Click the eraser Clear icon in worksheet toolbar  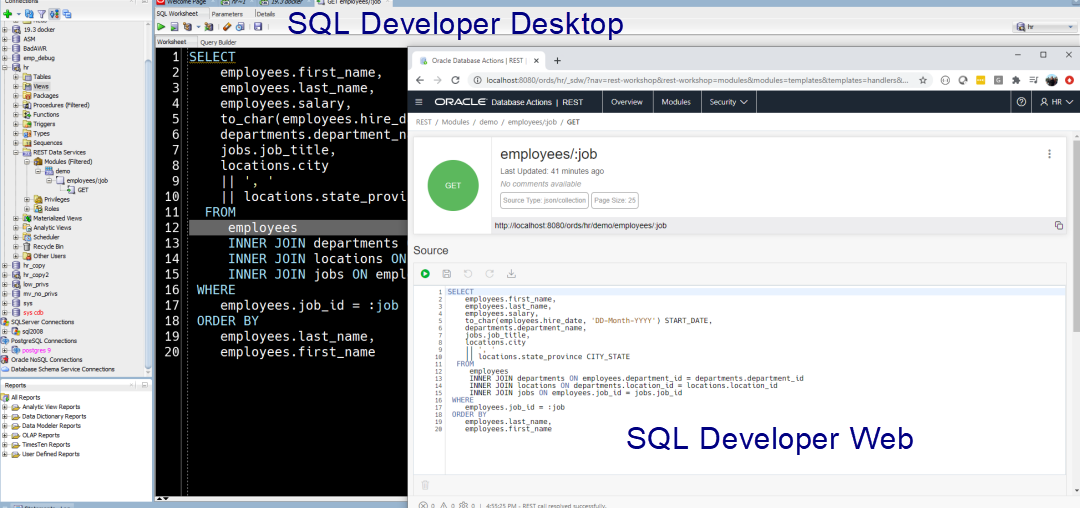tap(227, 27)
